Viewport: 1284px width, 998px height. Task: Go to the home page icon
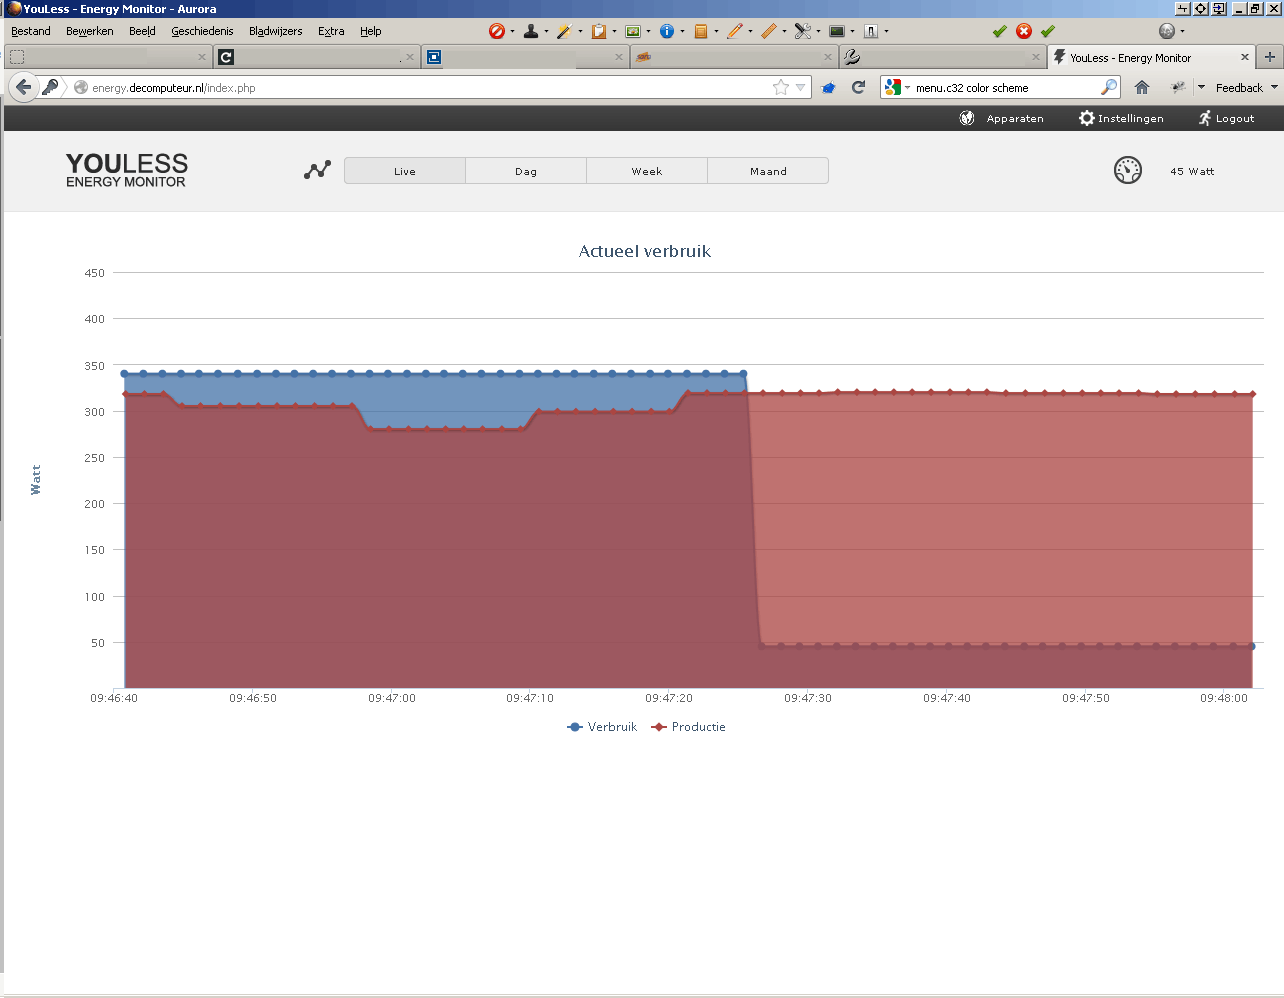tap(1142, 87)
